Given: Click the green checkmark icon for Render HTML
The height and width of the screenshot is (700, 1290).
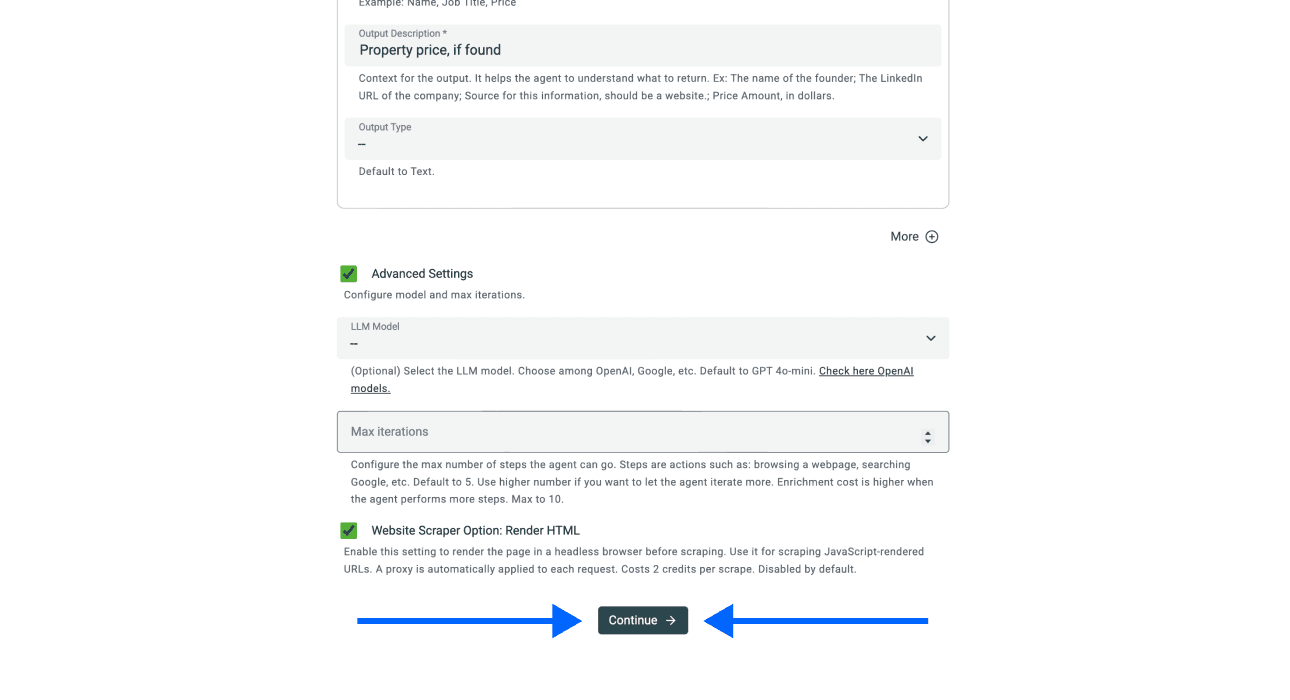Looking at the screenshot, I should coord(348,530).
